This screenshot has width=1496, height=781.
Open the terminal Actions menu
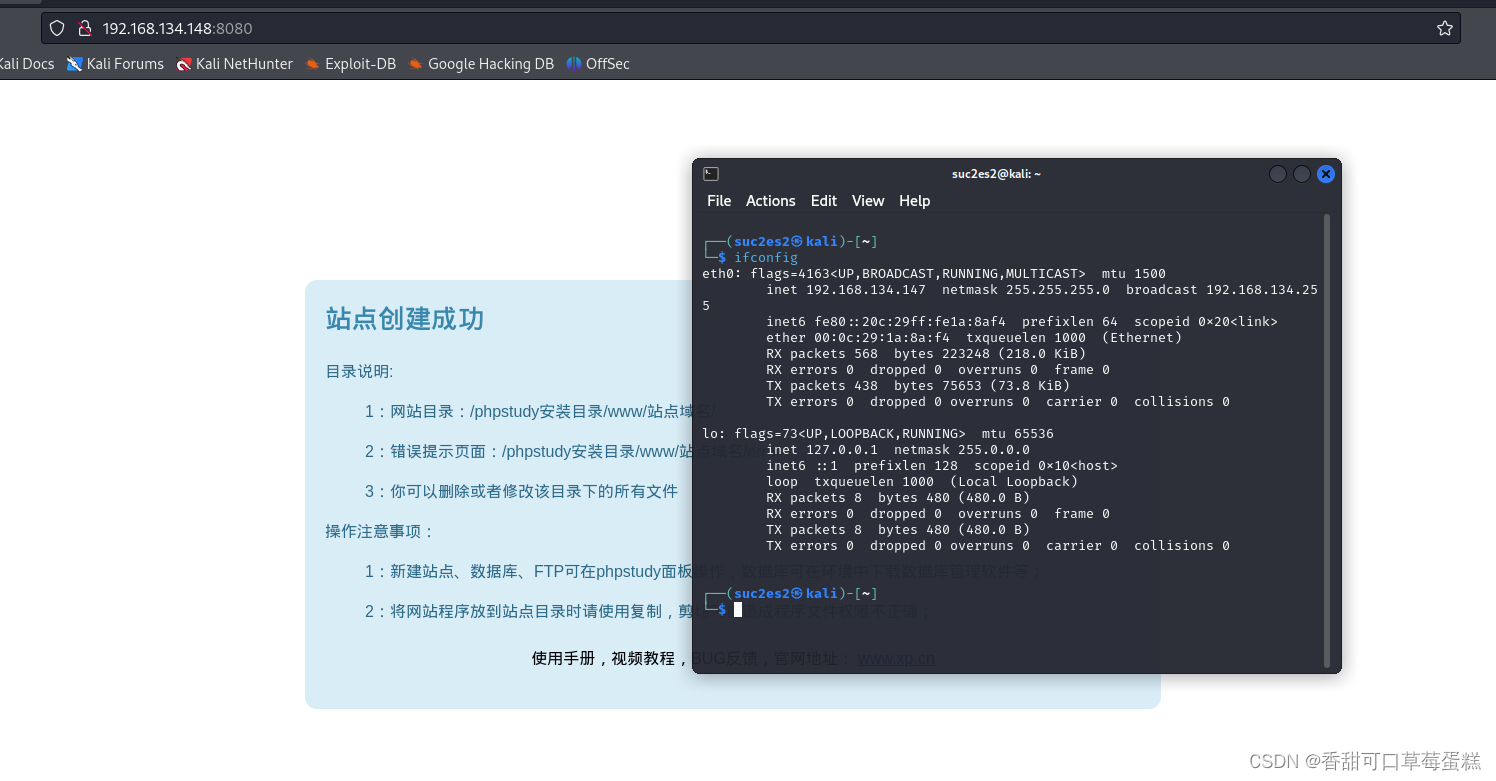[x=770, y=201]
